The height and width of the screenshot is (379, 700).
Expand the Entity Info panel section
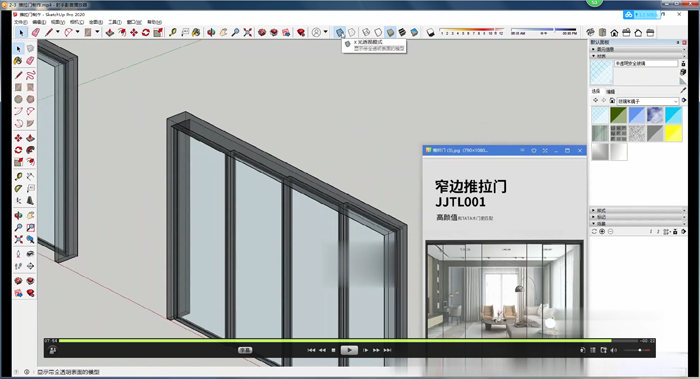[638, 49]
